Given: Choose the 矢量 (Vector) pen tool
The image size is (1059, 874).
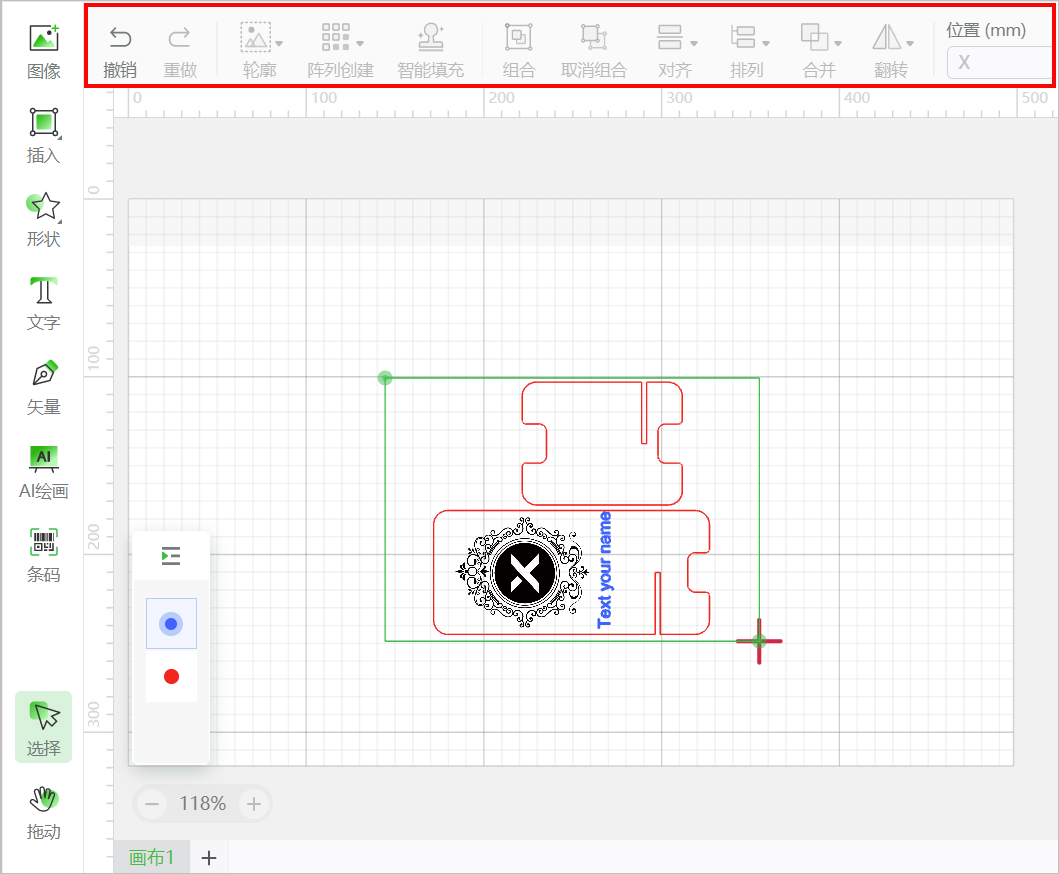Looking at the screenshot, I should point(44,387).
